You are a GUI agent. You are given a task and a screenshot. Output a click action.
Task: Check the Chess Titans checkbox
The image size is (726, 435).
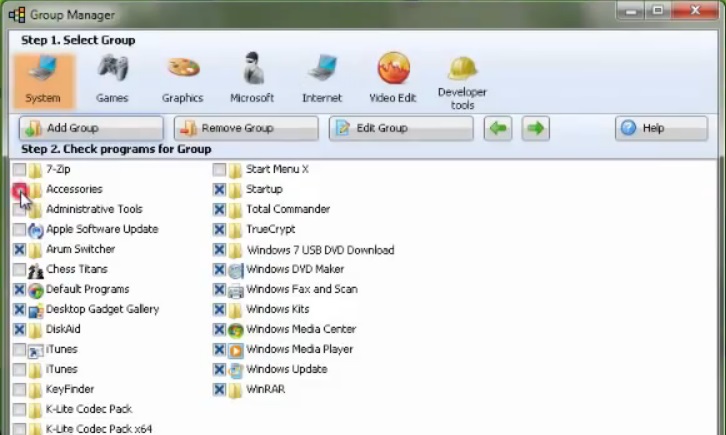point(19,269)
